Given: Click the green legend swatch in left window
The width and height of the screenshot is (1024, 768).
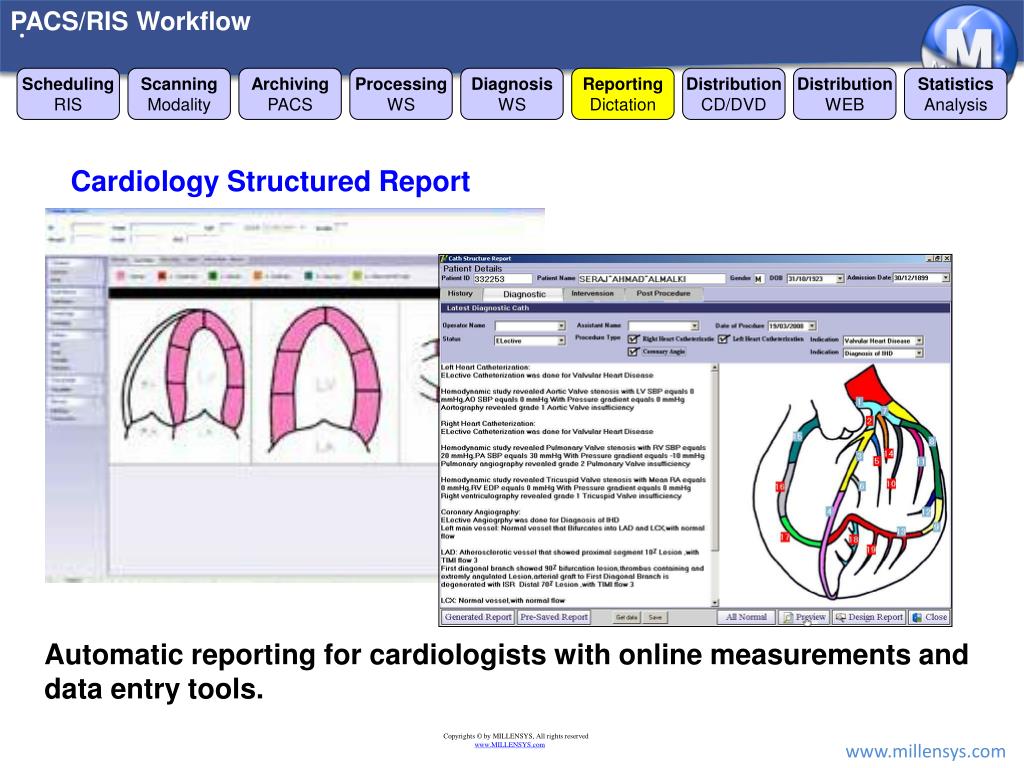Looking at the screenshot, I should (x=213, y=276).
